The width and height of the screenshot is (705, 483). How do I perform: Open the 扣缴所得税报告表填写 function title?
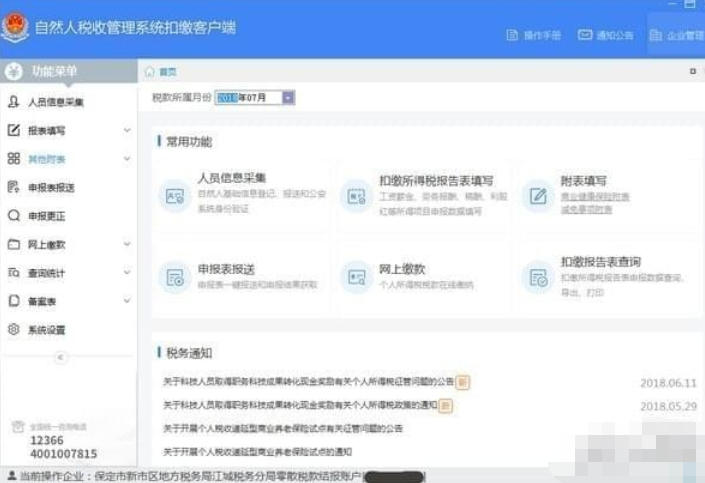pos(436,181)
